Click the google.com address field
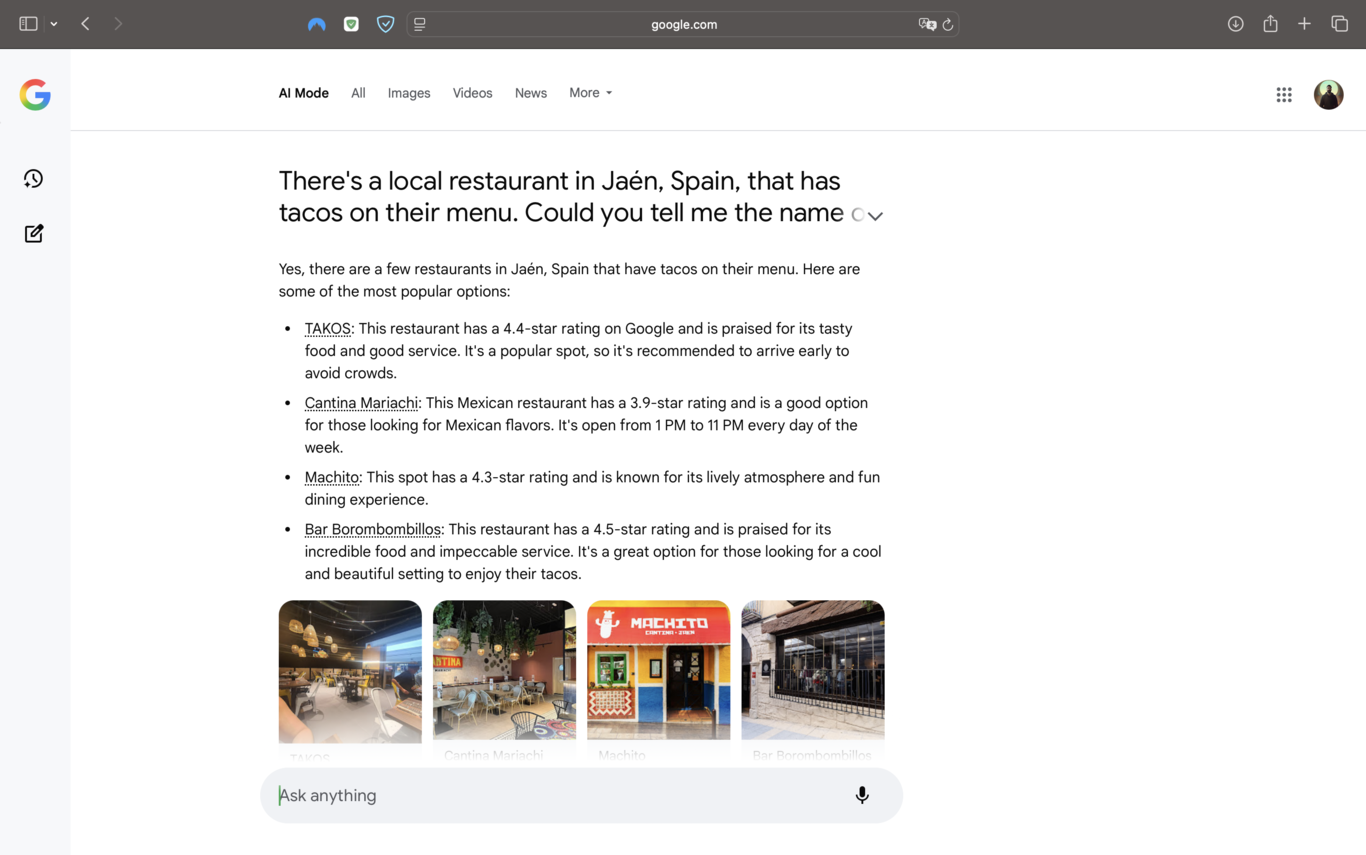 tap(684, 24)
